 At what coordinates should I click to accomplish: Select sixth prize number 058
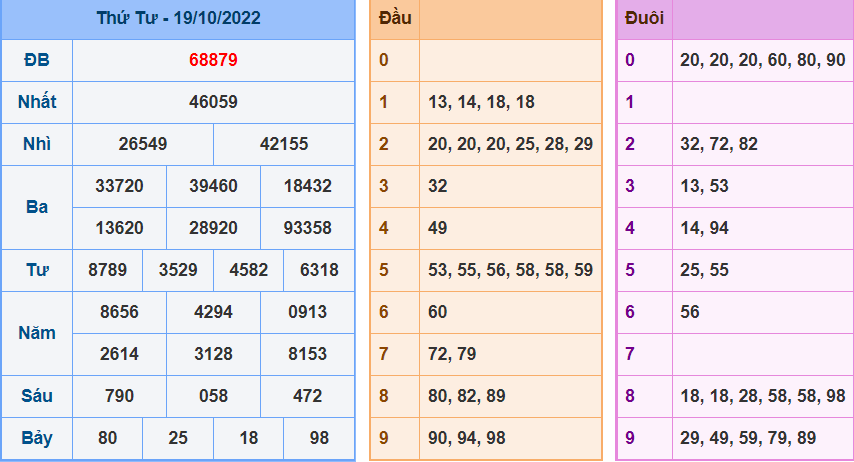214,396
